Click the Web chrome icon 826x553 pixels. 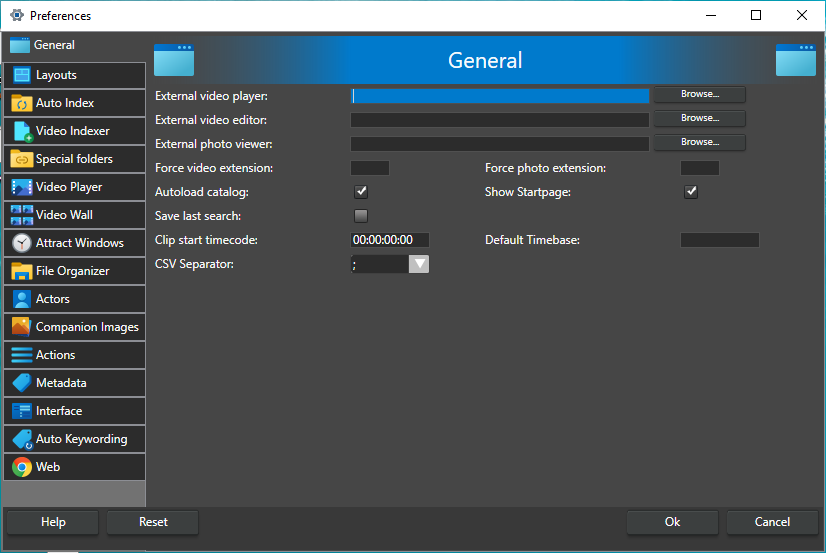point(21,467)
